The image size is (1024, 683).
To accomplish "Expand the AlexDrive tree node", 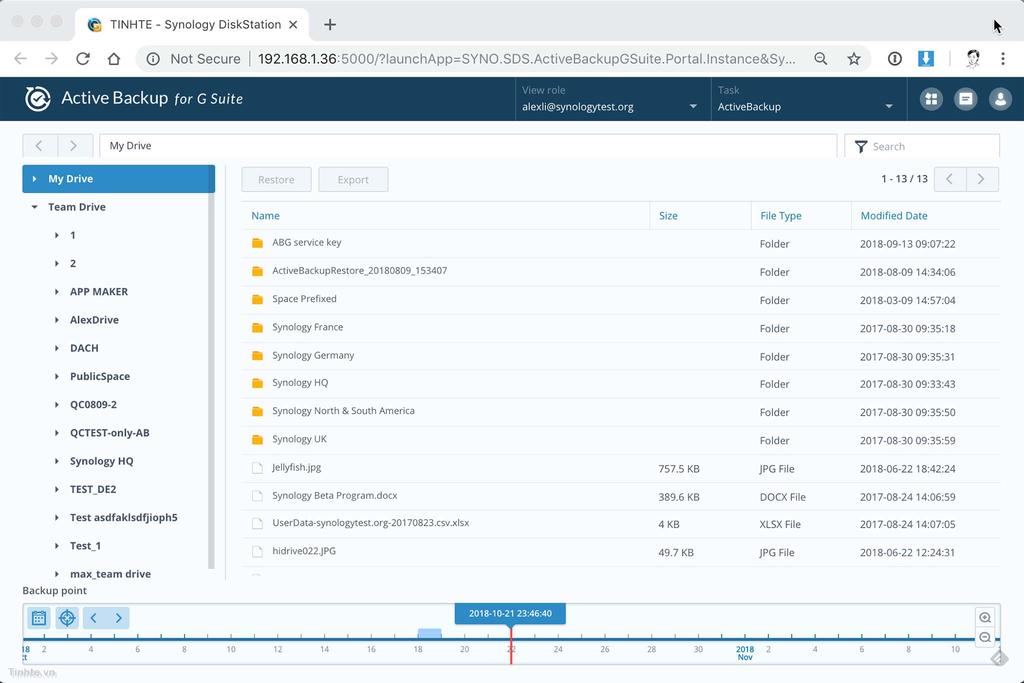I will [x=57, y=320].
